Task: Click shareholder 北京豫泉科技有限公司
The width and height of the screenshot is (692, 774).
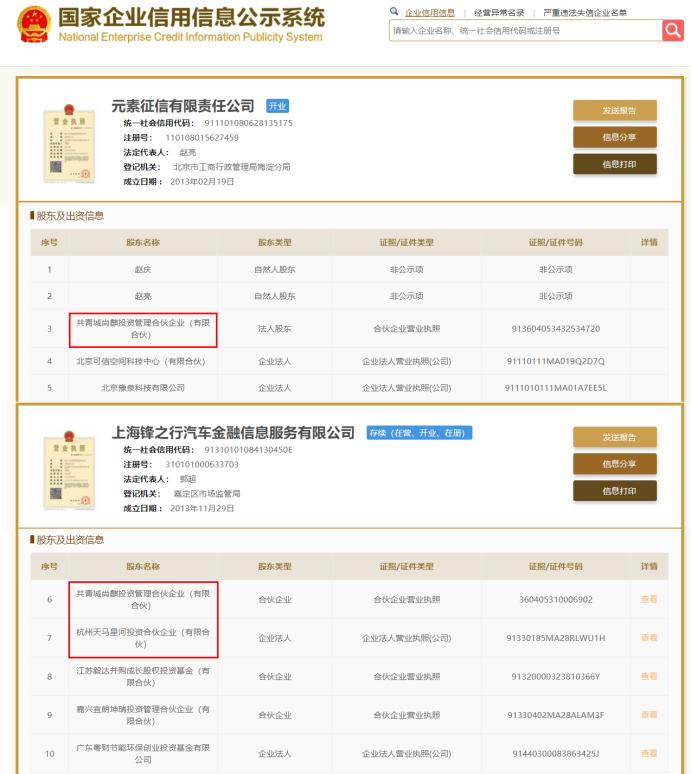Action: point(143,388)
